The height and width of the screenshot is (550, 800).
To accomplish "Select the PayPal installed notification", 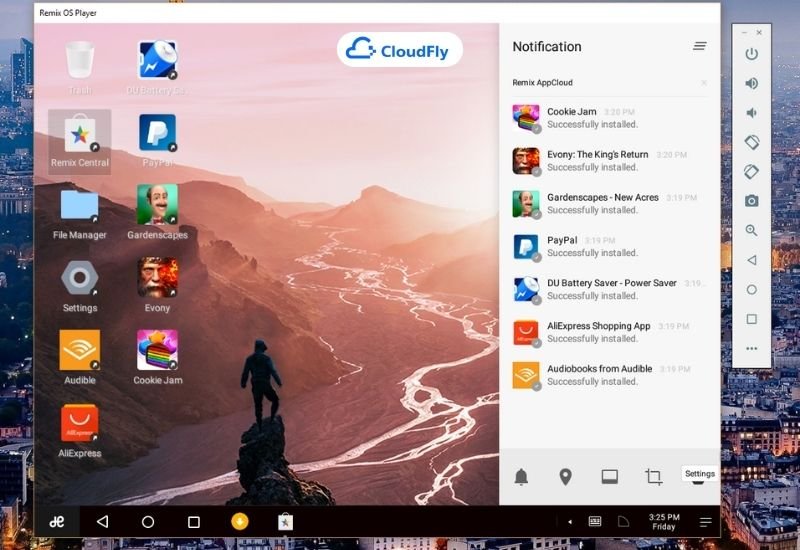I will pos(610,246).
